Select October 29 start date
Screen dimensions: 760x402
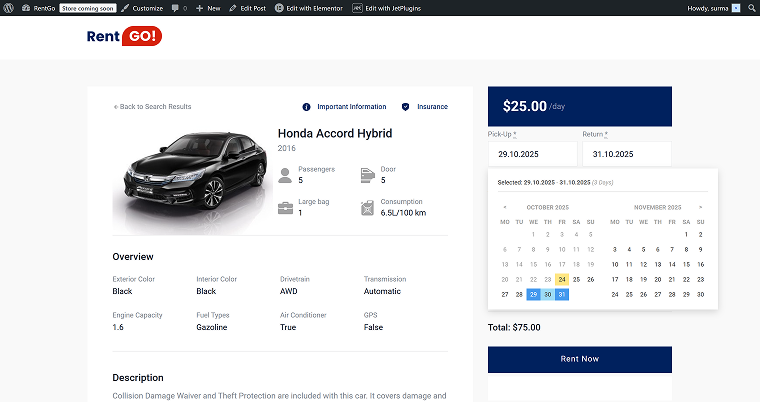[533, 294]
